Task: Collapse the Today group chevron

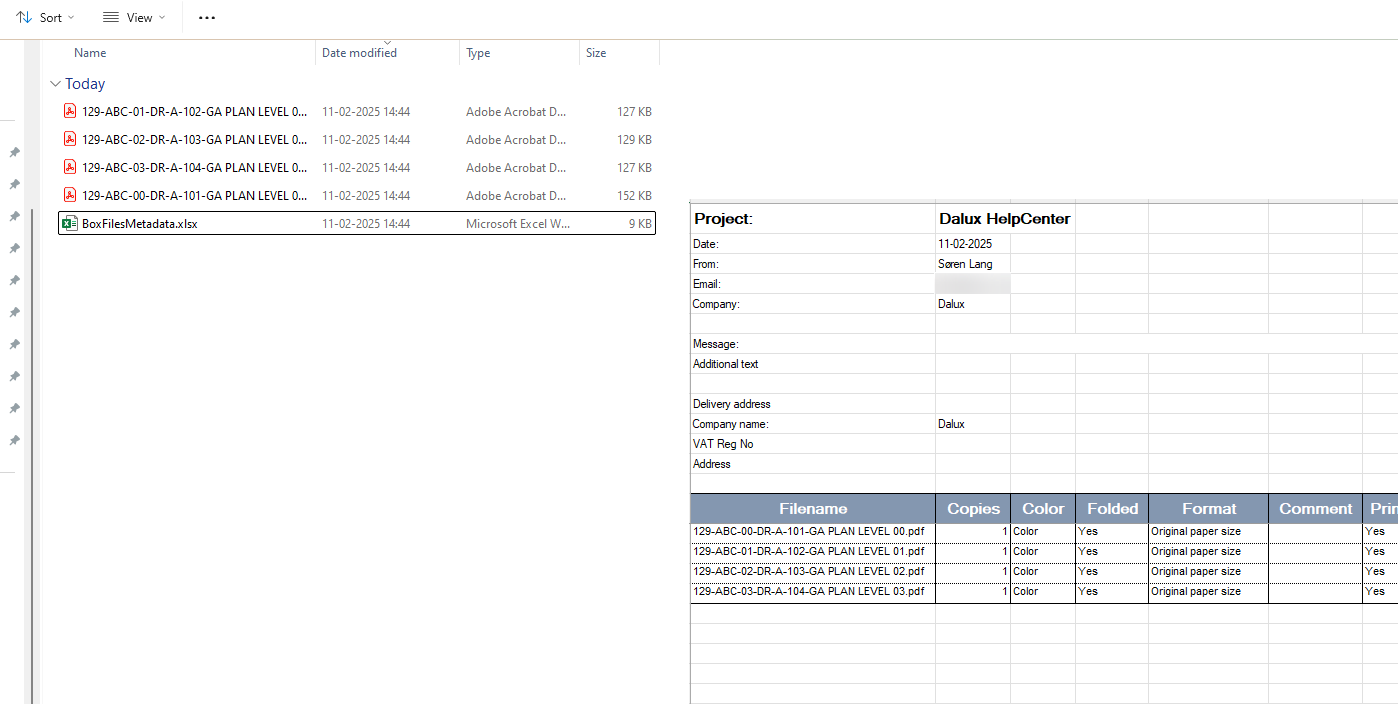Action: [55, 84]
